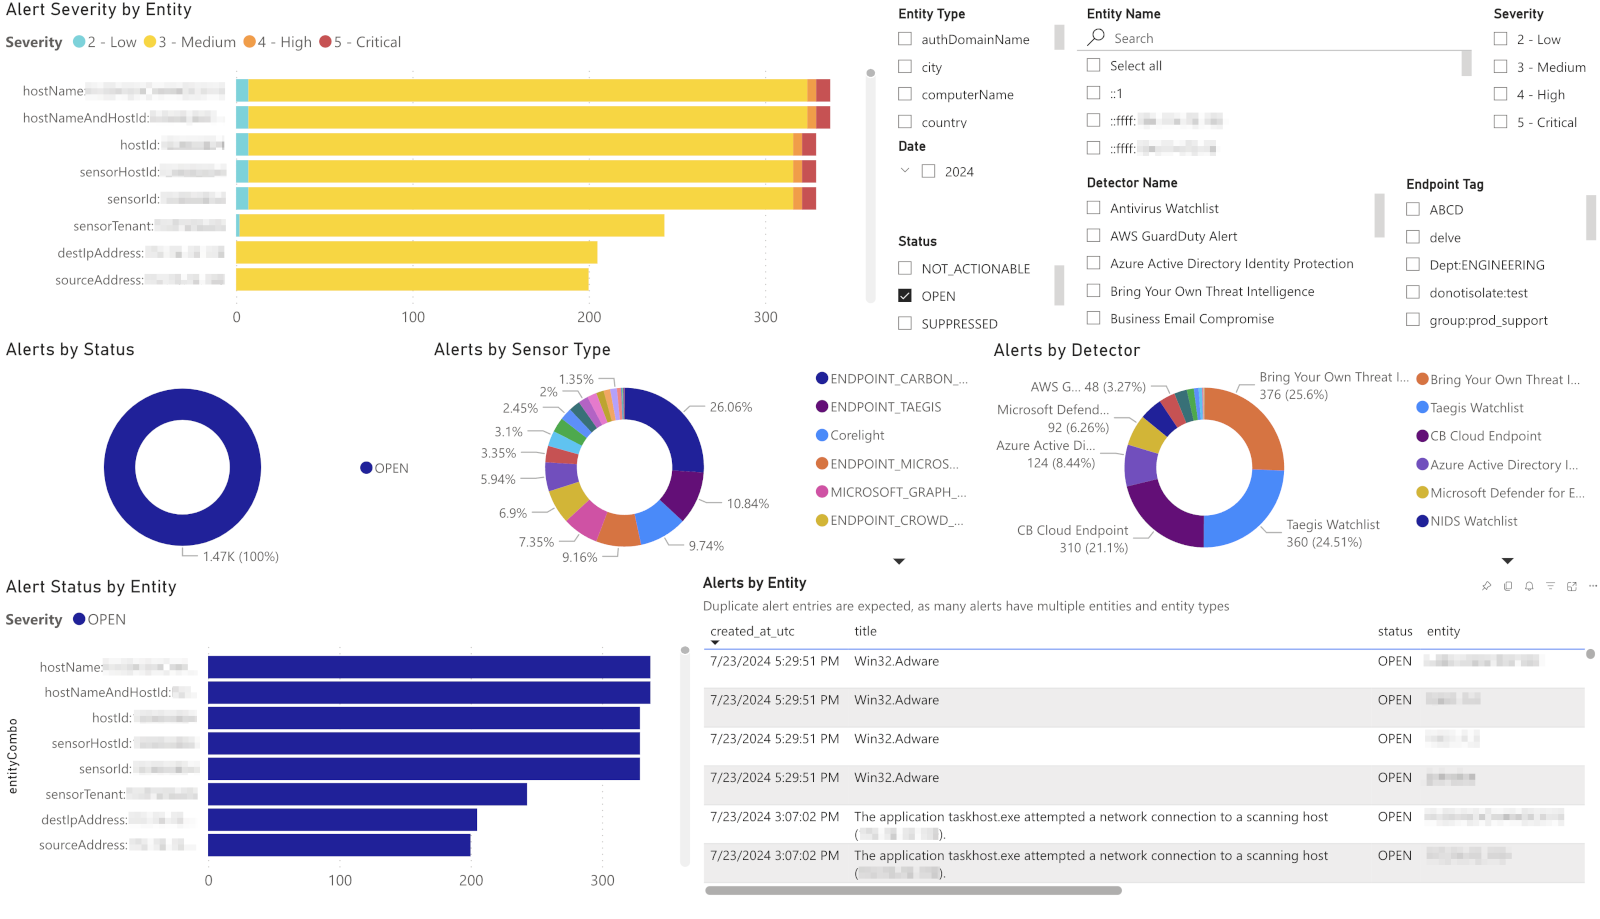This screenshot has width=1600, height=919.
Task: Tick Select all in Entity Name
Action: click(1094, 65)
